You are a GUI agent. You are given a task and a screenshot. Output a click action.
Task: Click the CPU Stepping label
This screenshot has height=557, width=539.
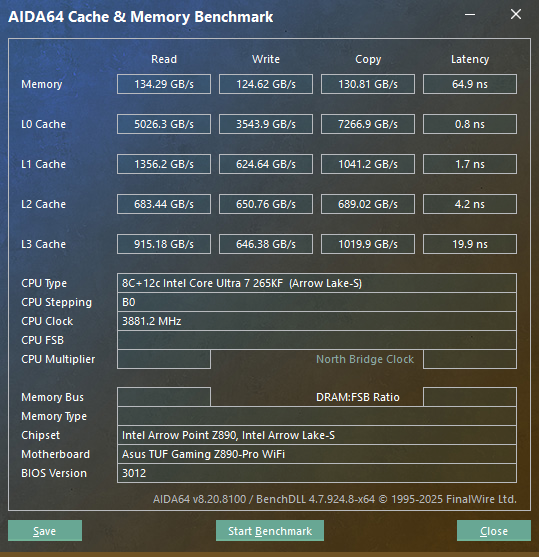point(56,303)
